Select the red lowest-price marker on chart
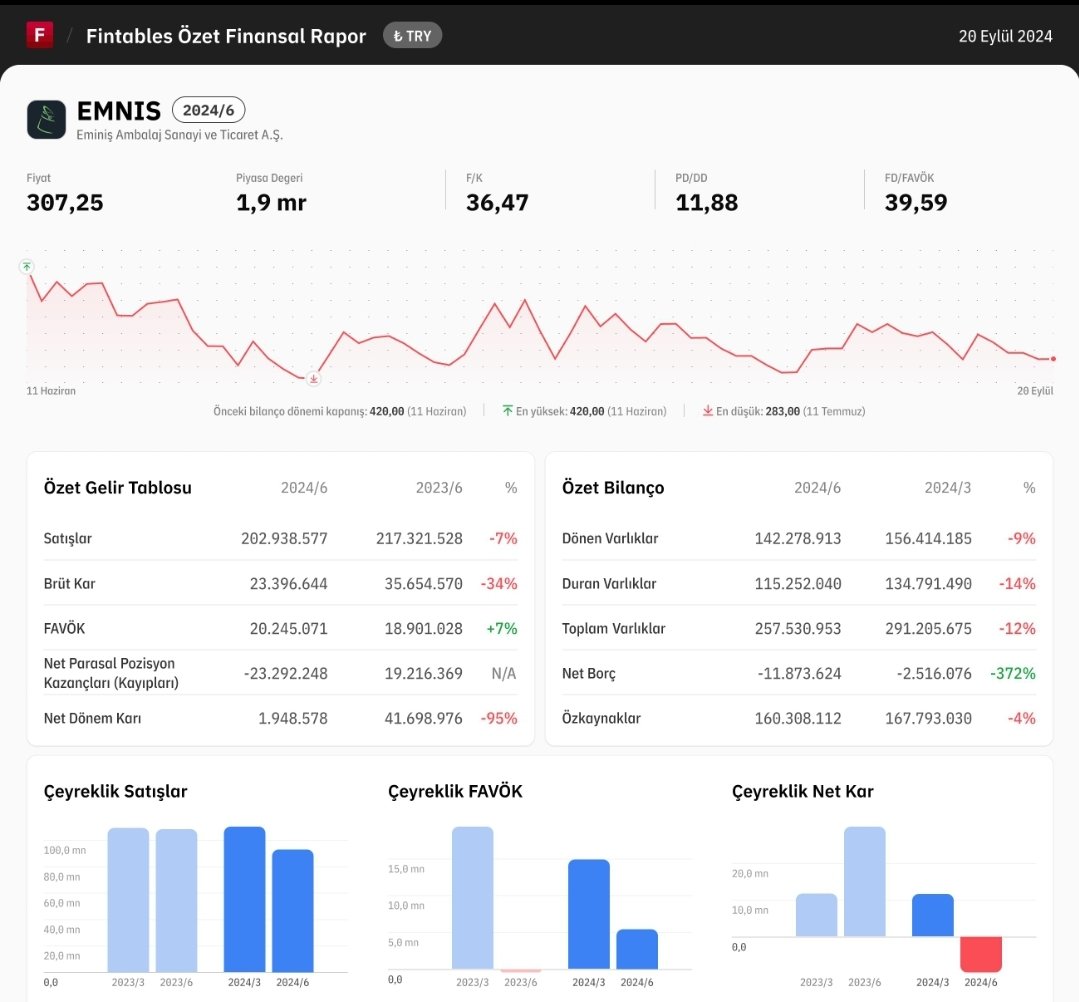This screenshot has height=1002, width=1079. (x=314, y=379)
